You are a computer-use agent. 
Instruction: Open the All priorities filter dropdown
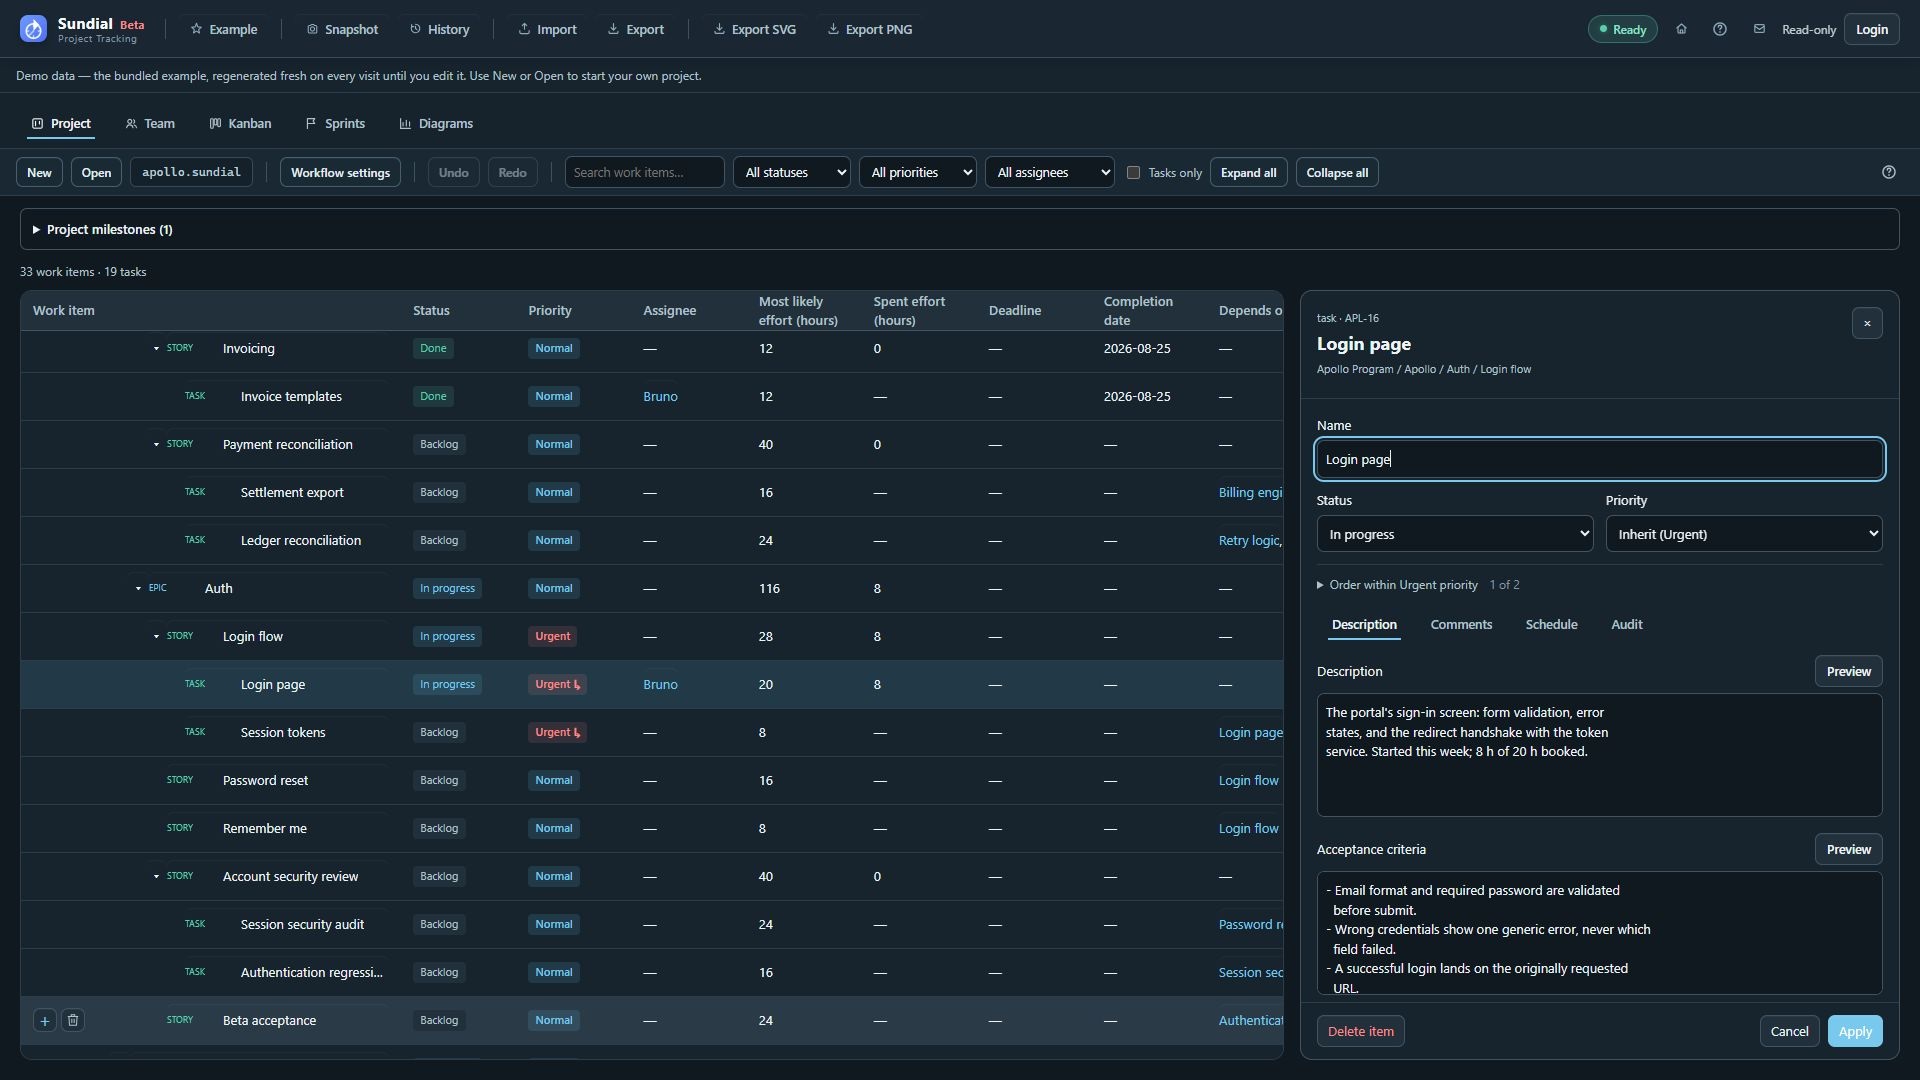[x=918, y=172]
